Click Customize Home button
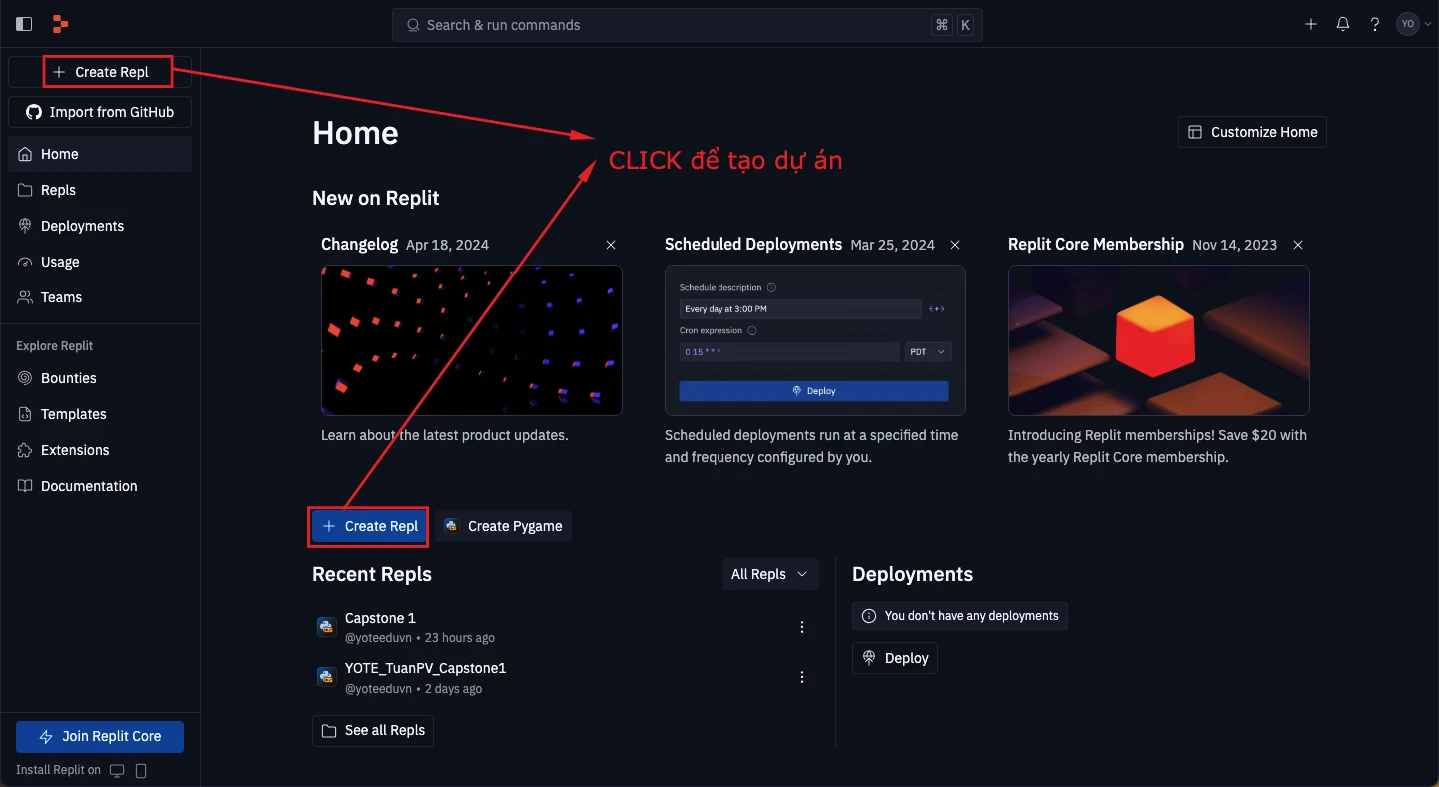Viewport: 1439px width, 787px height. [1252, 132]
